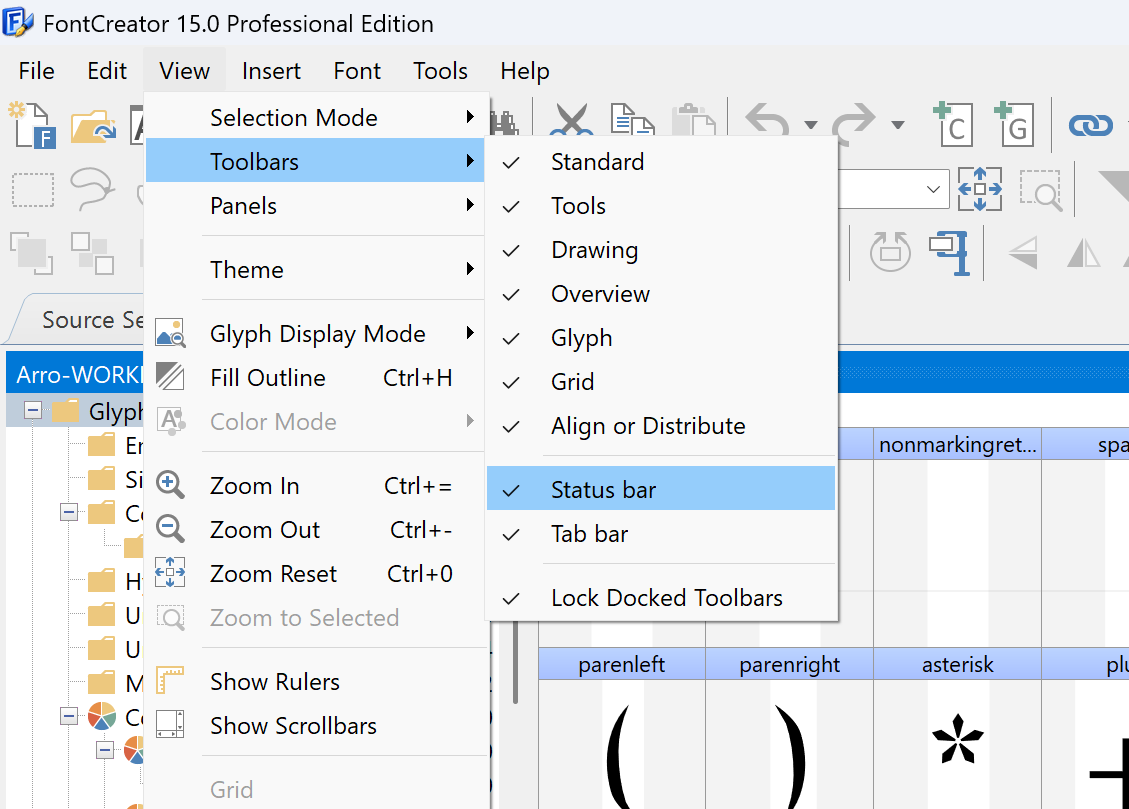
Task: Toggle Lock Docked Toolbars
Action: pos(661,597)
